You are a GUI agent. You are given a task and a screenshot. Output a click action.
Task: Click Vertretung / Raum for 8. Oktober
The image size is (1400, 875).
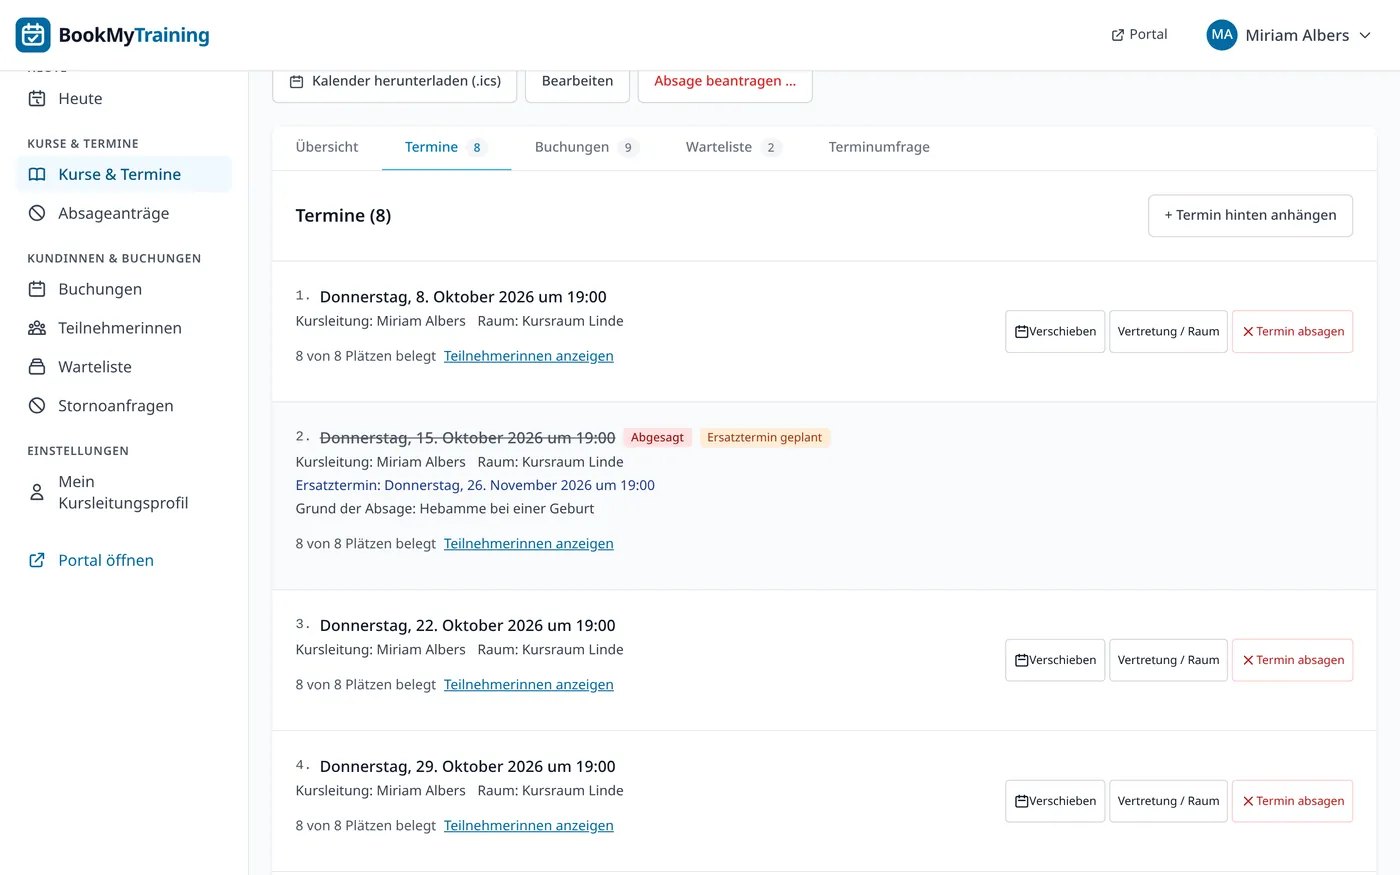[x=1168, y=332]
